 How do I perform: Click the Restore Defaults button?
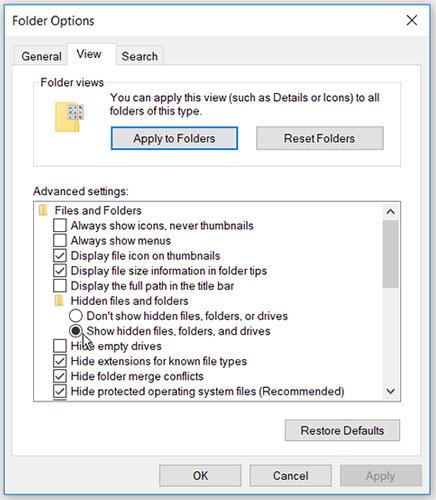[342, 430]
